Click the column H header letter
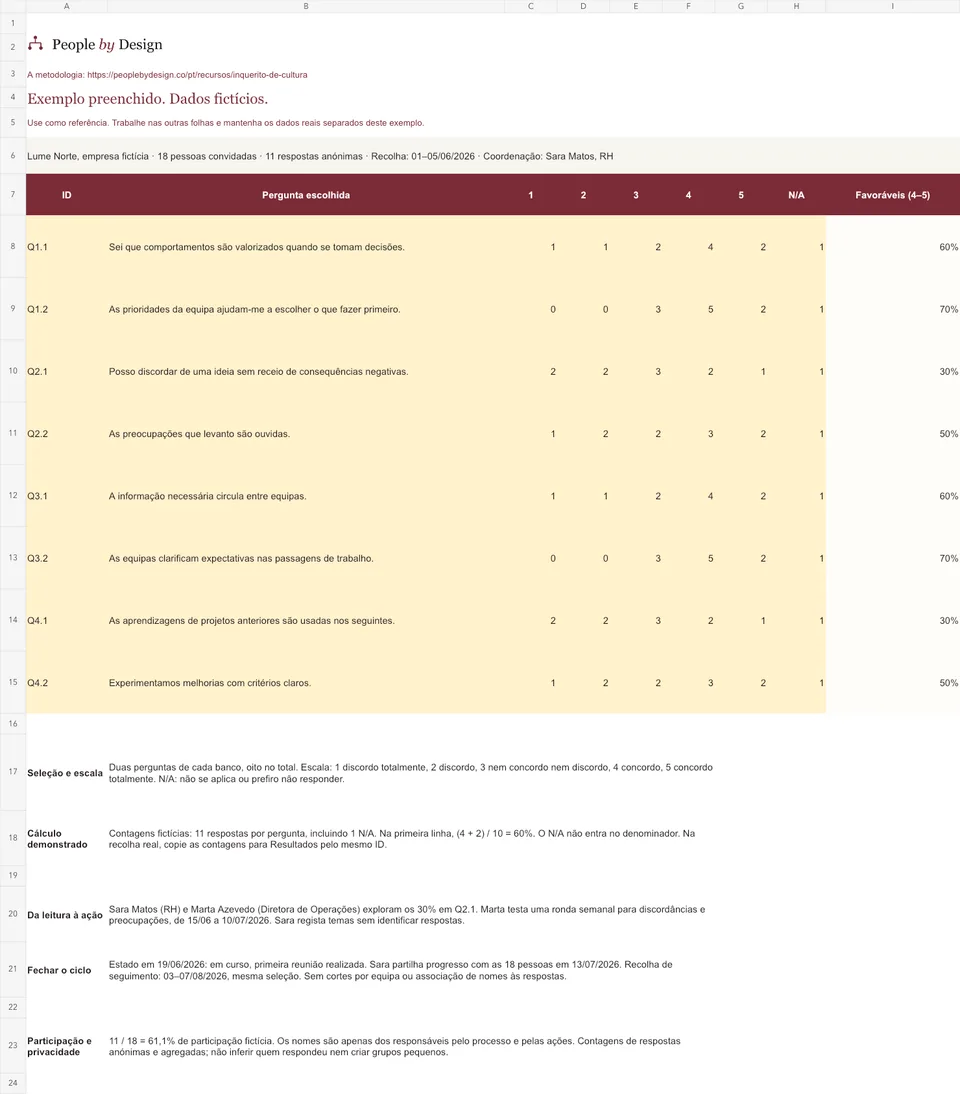Viewport: 960px width, 1094px height. coord(796,6)
